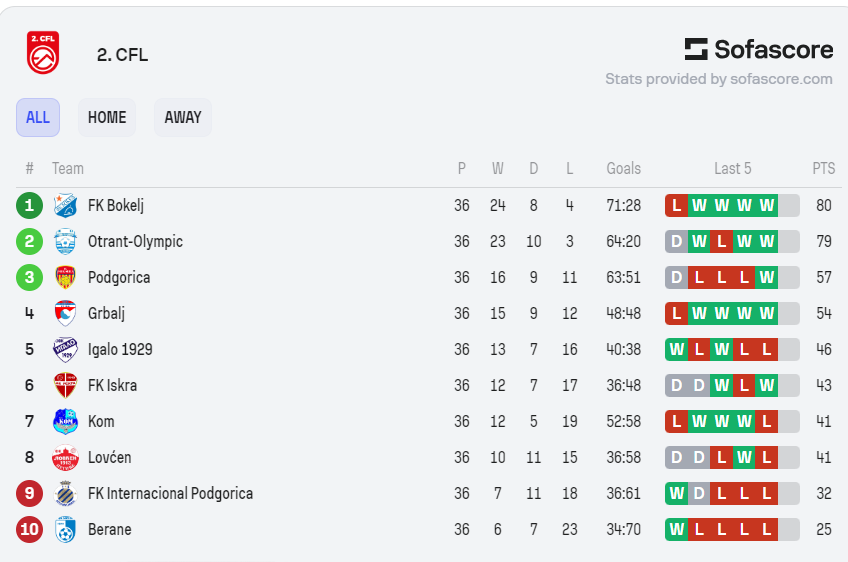Open the Sofascore logo link
Screen dimensions: 848x562
tap(758, 49)
